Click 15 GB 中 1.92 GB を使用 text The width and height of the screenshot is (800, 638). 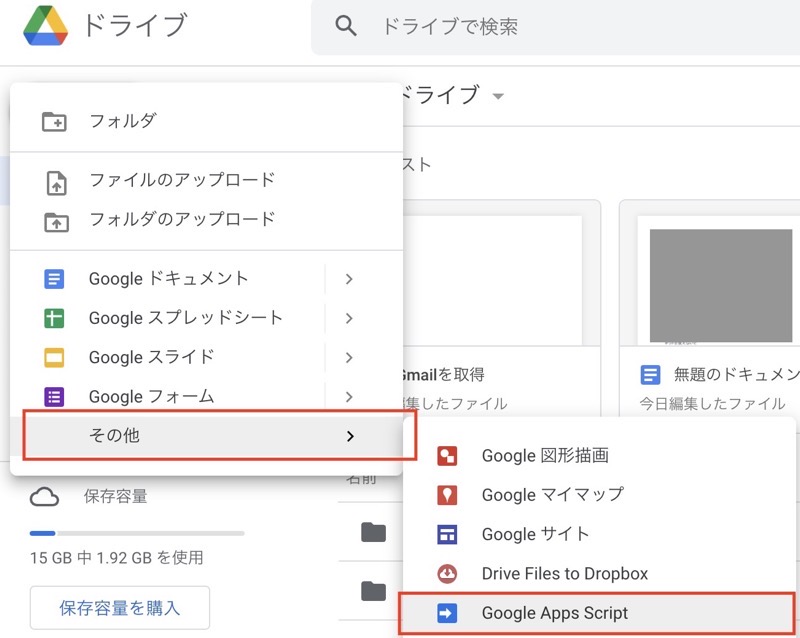116,558
